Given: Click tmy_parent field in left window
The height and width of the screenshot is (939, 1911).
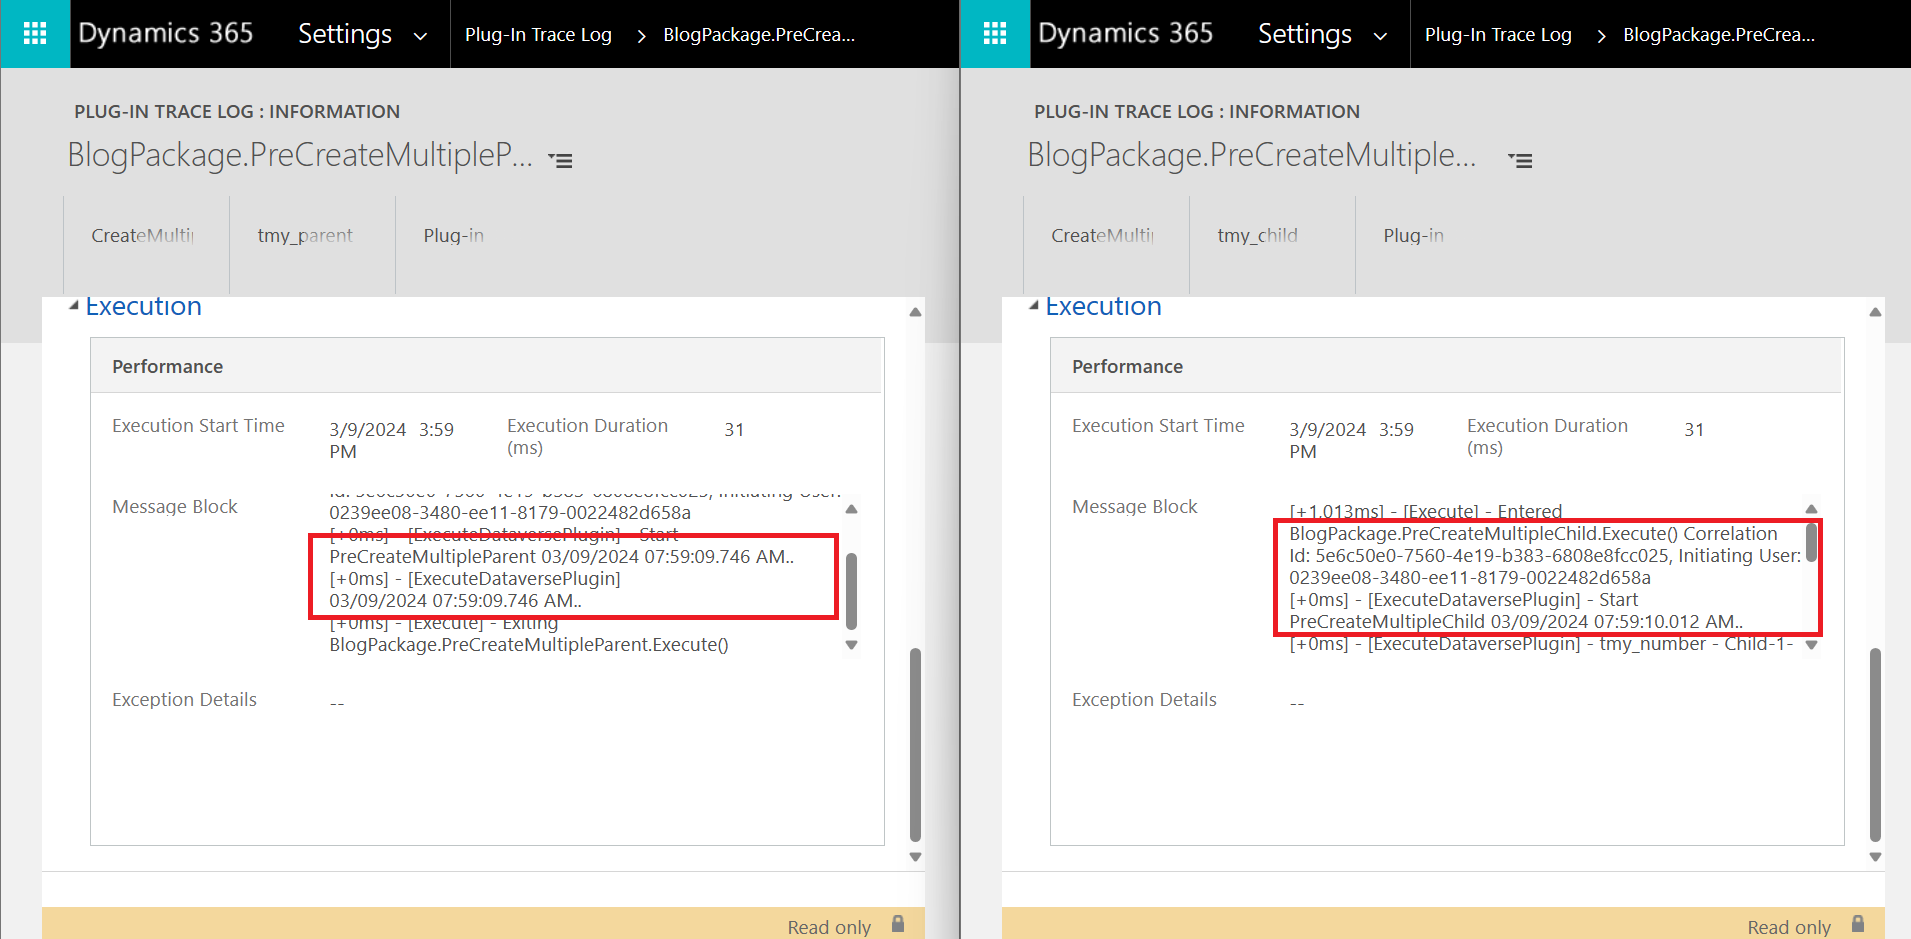Looking at the screenshot, I should pyautogui.click(x=305, y=236).
